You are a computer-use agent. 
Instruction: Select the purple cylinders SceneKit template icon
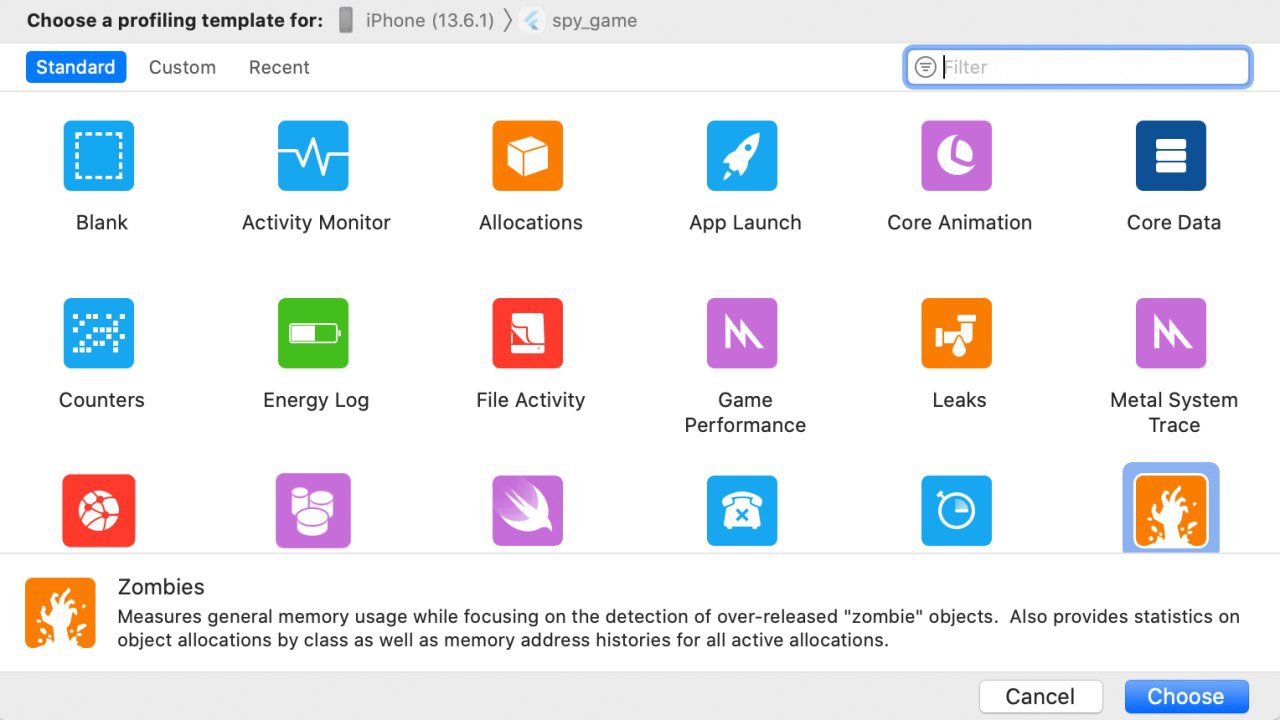point(313,511)
